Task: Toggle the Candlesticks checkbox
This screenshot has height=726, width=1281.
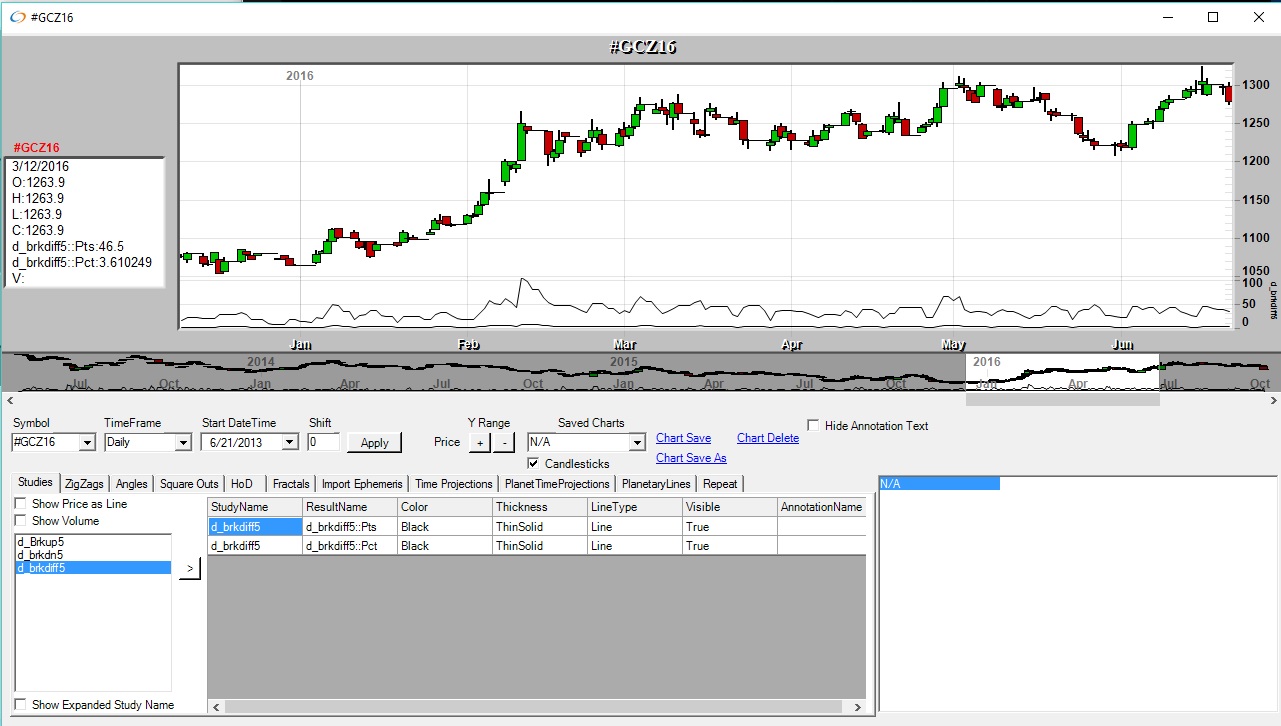Action: coord(533,464)
